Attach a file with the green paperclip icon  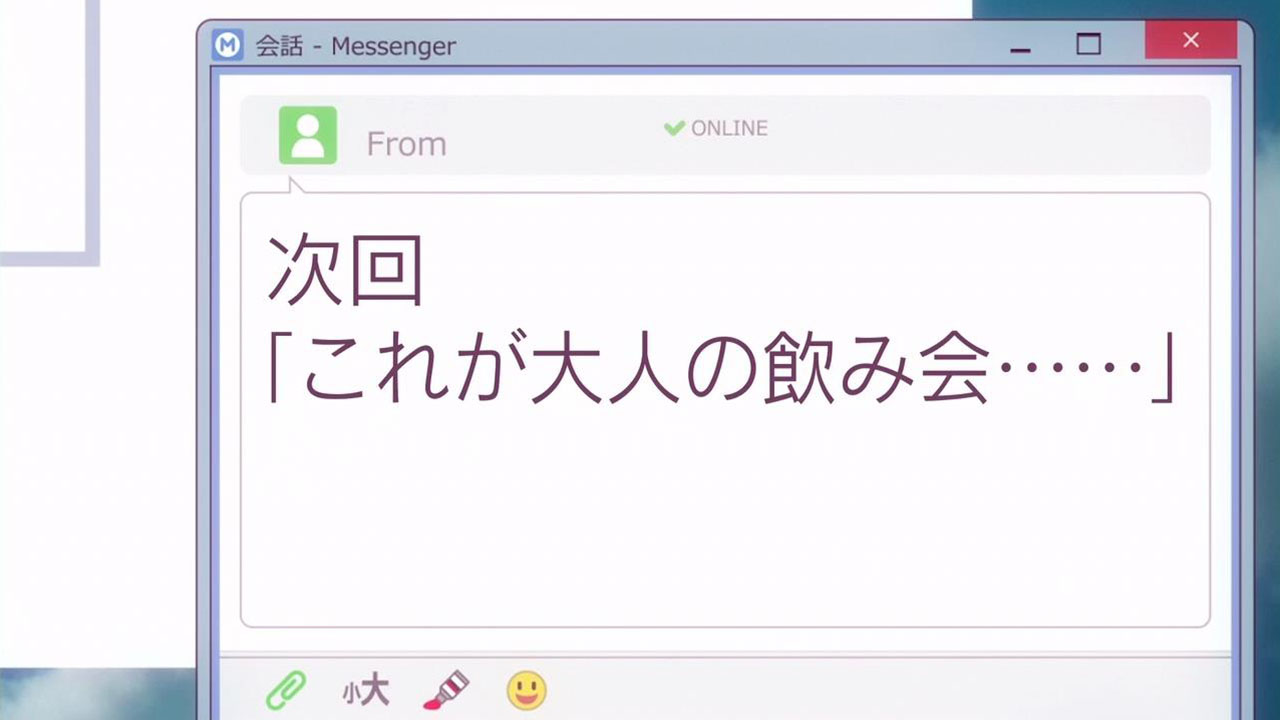click(286, 690)
